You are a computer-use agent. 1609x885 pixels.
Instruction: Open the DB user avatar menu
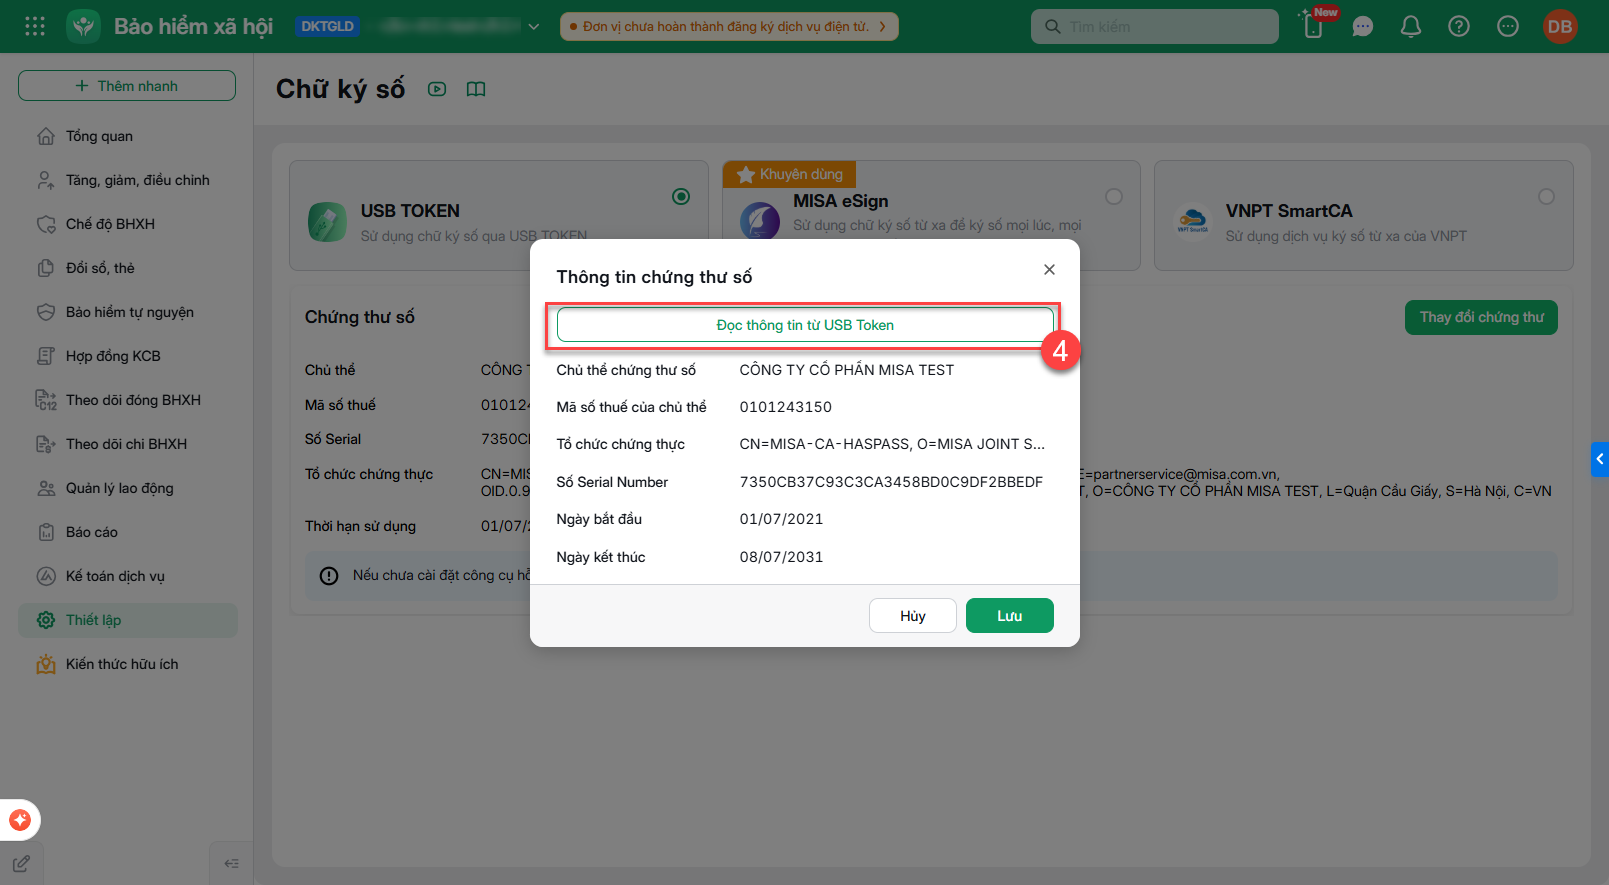click(x=1560, y=27)
